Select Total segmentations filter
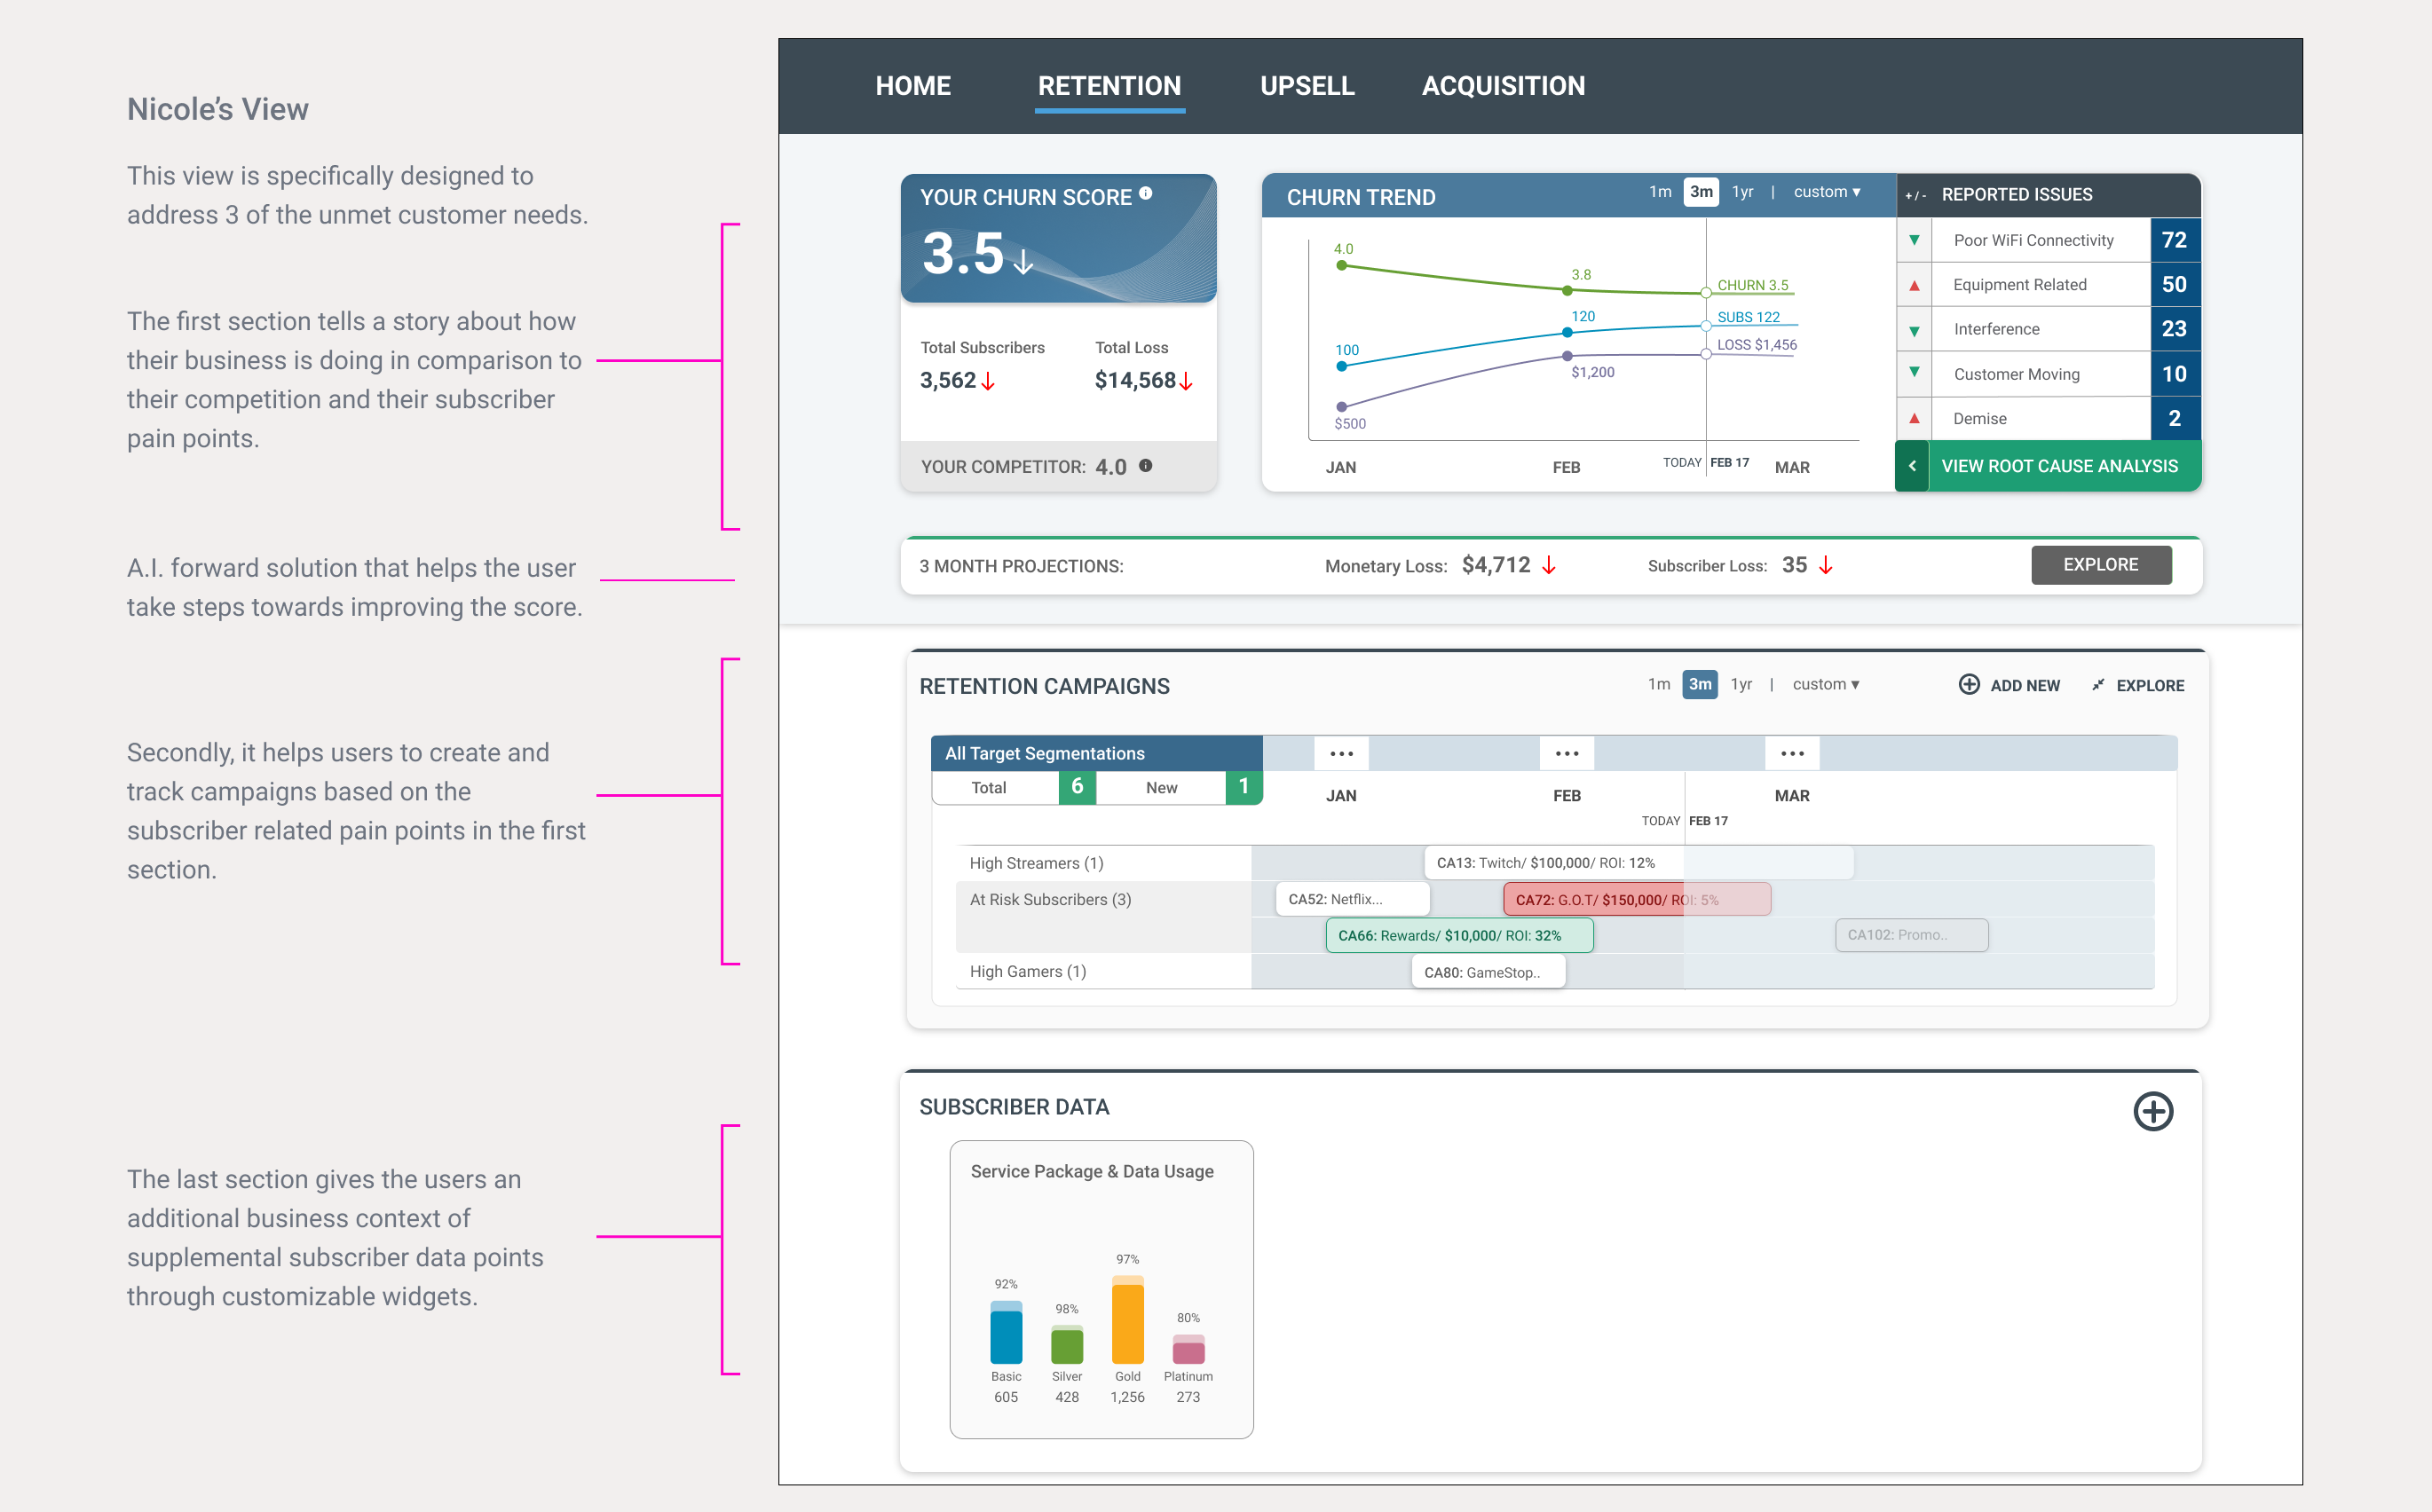Screen dimensions: 2432x1512 pos(1013,787)
